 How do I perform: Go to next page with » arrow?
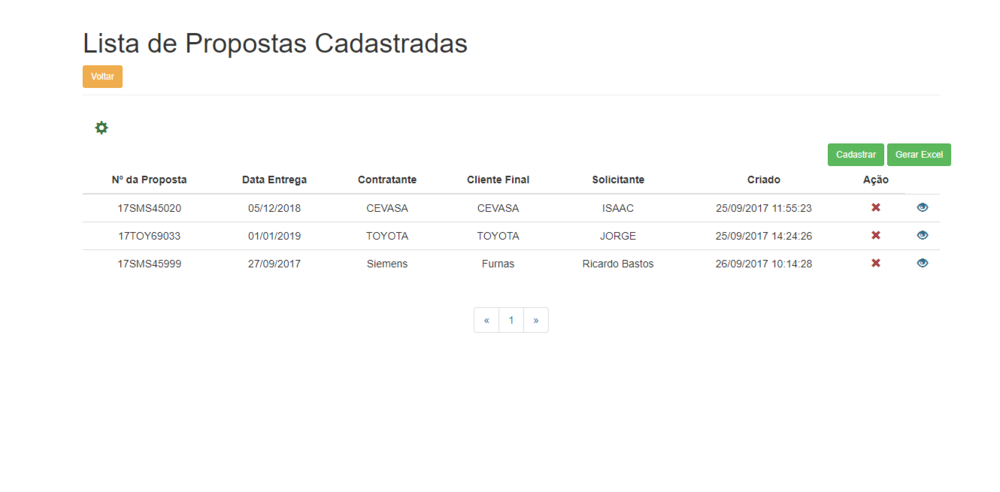click(x=536, y=320)
